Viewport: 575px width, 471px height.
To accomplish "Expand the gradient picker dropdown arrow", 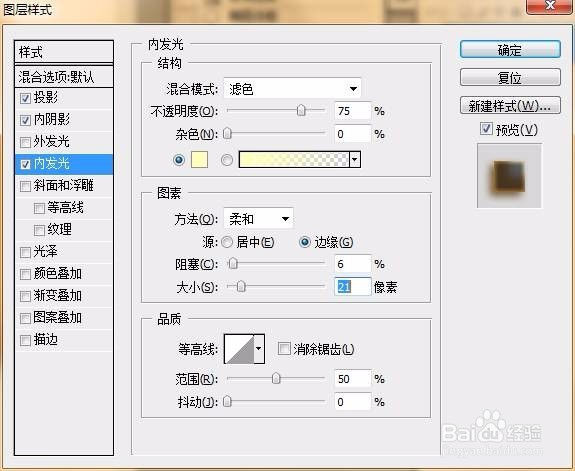I will [355, 160].
